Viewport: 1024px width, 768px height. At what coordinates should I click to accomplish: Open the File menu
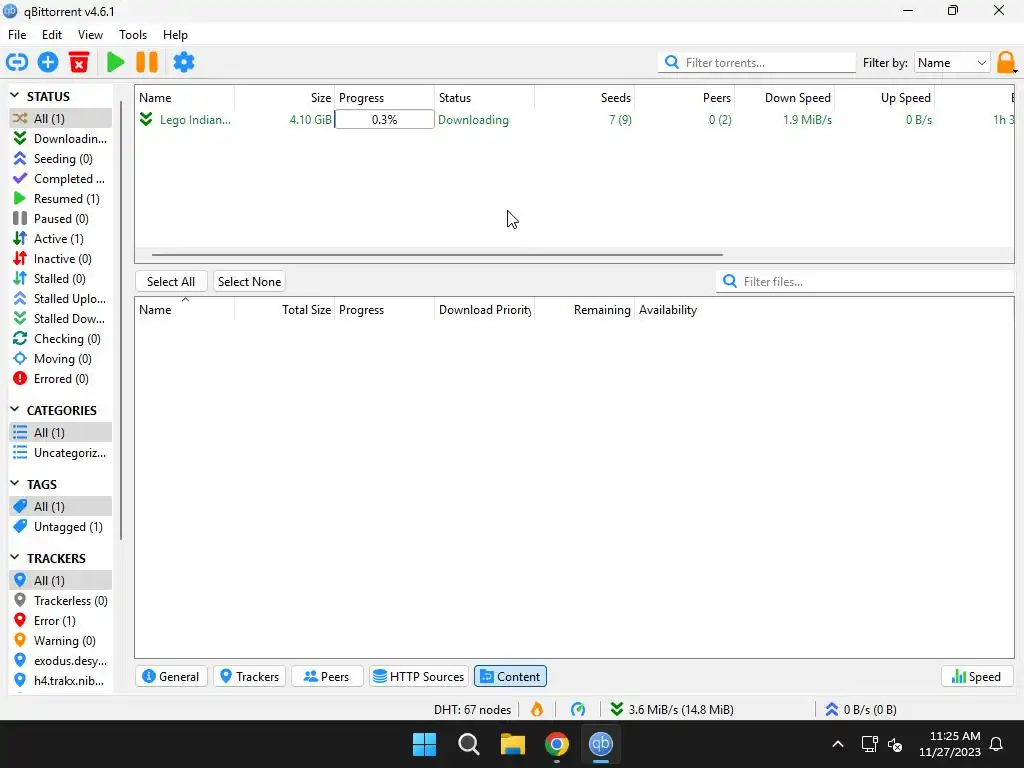(17, 35)
